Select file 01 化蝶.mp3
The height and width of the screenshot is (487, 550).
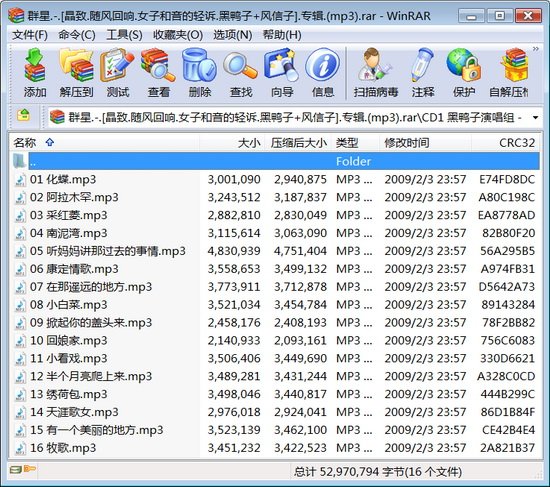[275, 180]
